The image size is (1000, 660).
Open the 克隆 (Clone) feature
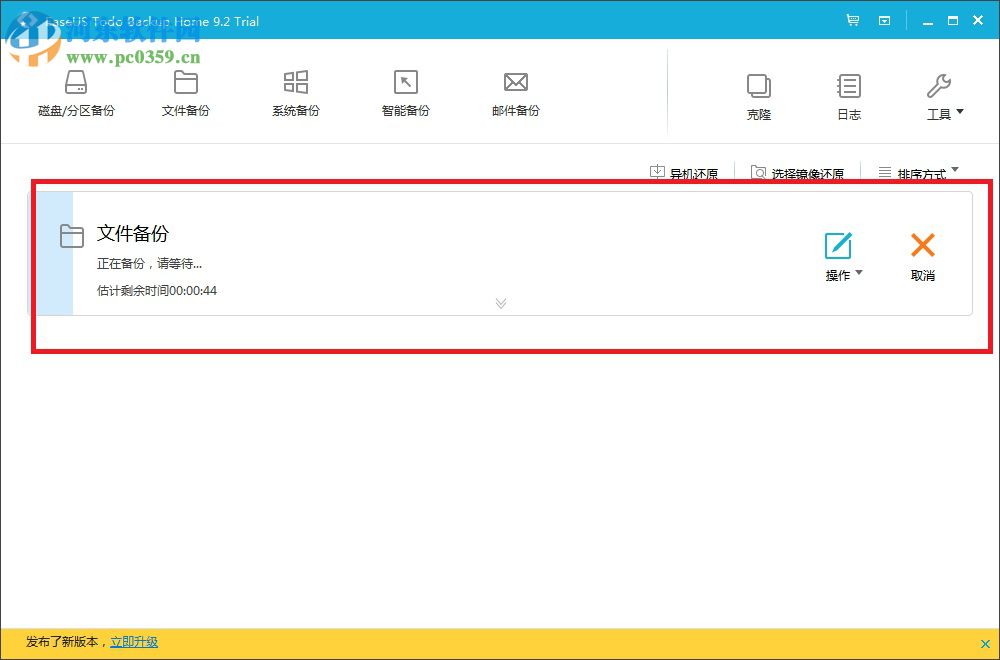point(758,95)
